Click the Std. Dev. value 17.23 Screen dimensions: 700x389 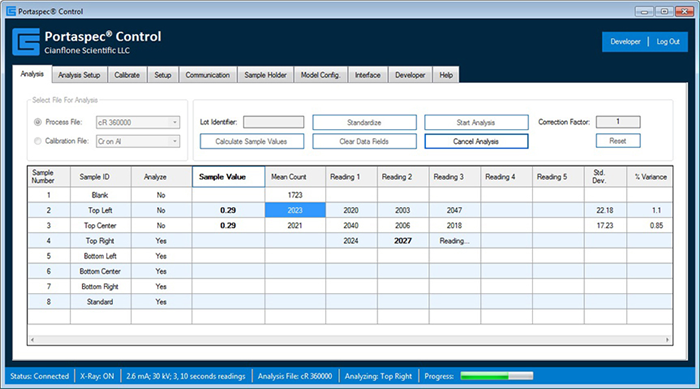[605, 226]
